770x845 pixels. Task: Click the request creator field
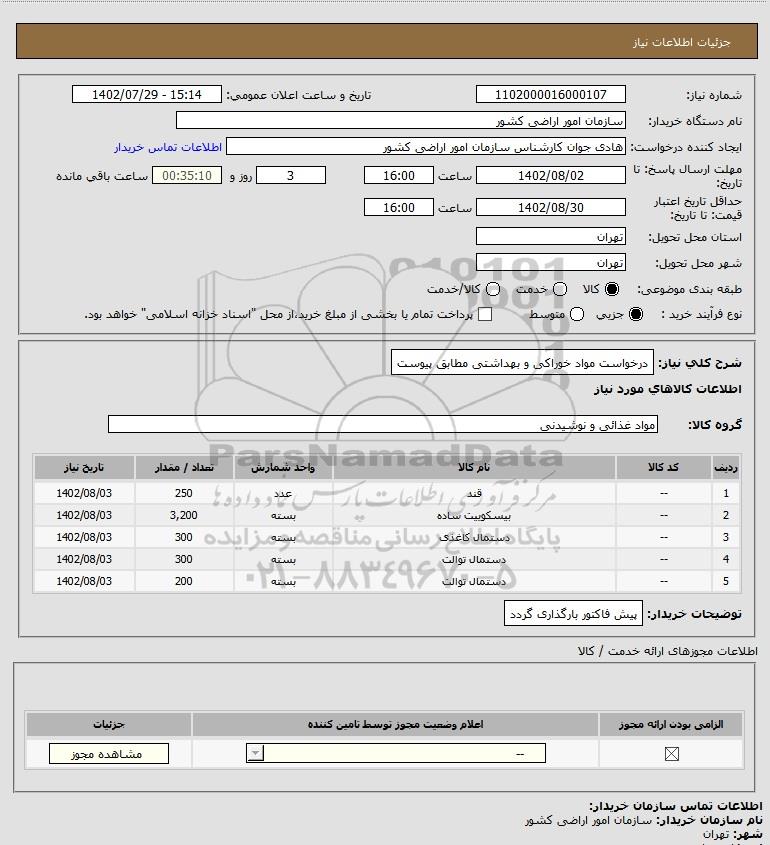click(426, 147)
